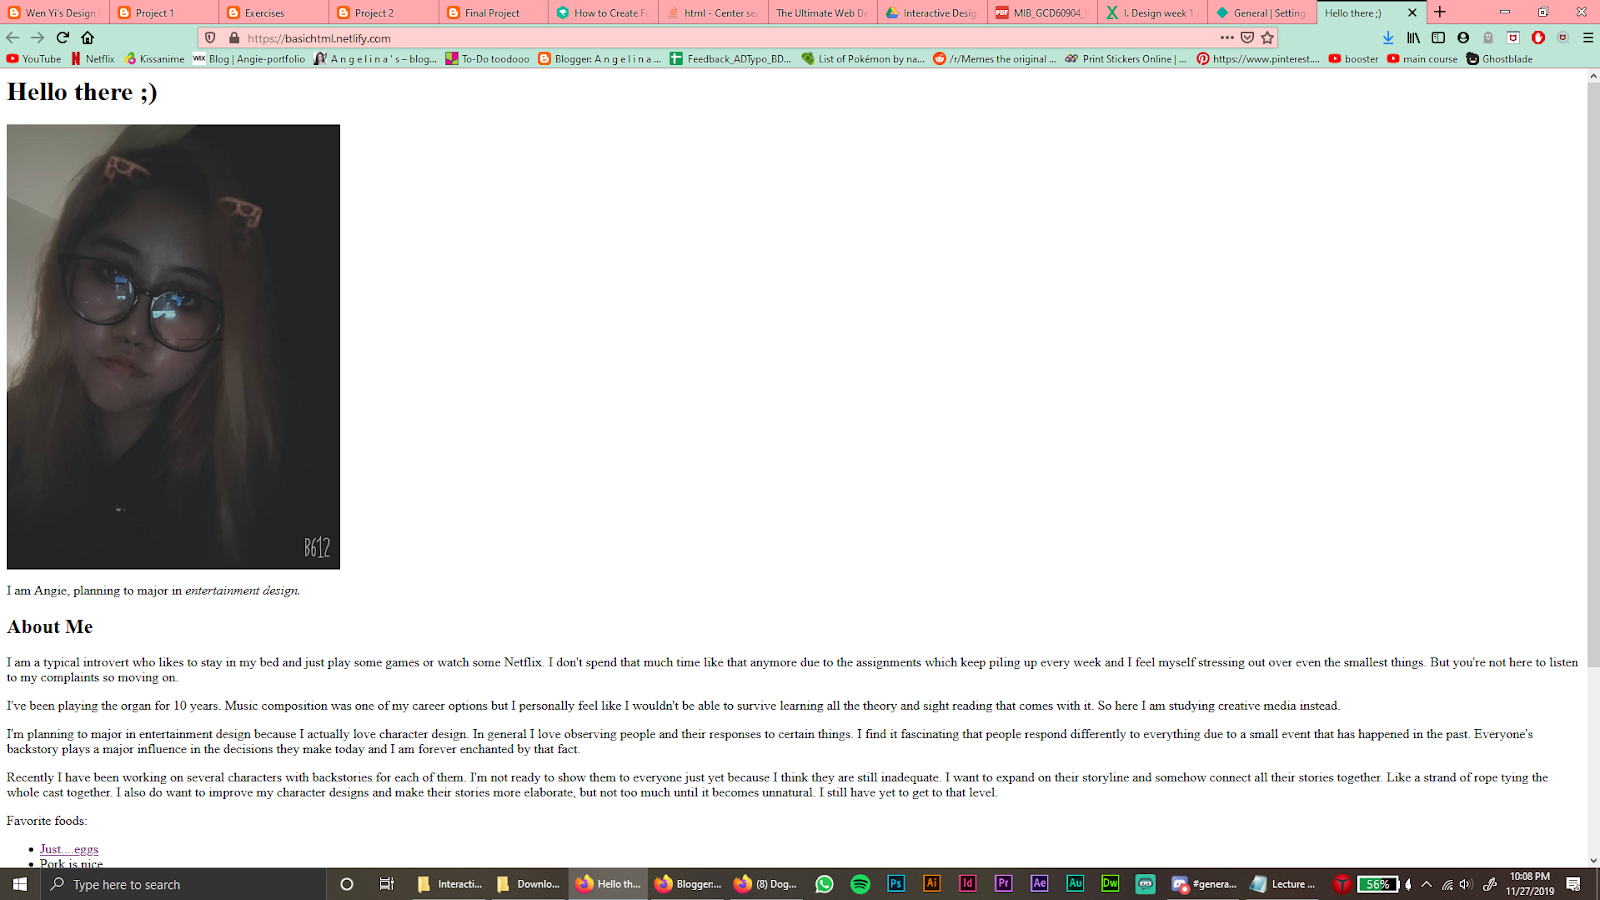The width and height of the screenshot is (1600, 900).
Task: Switch to the Final Project tab
Action: 494,13
